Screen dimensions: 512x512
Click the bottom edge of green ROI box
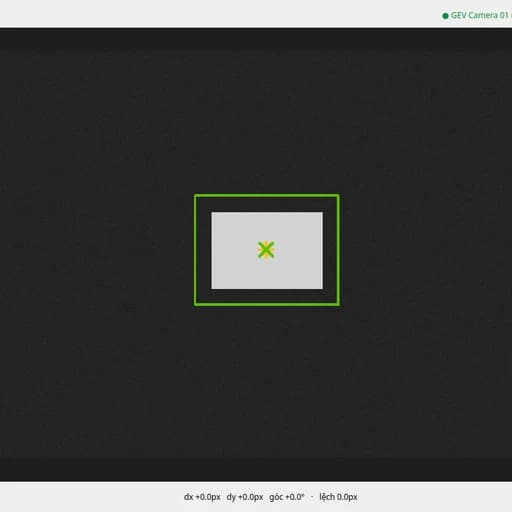[267, 304]
